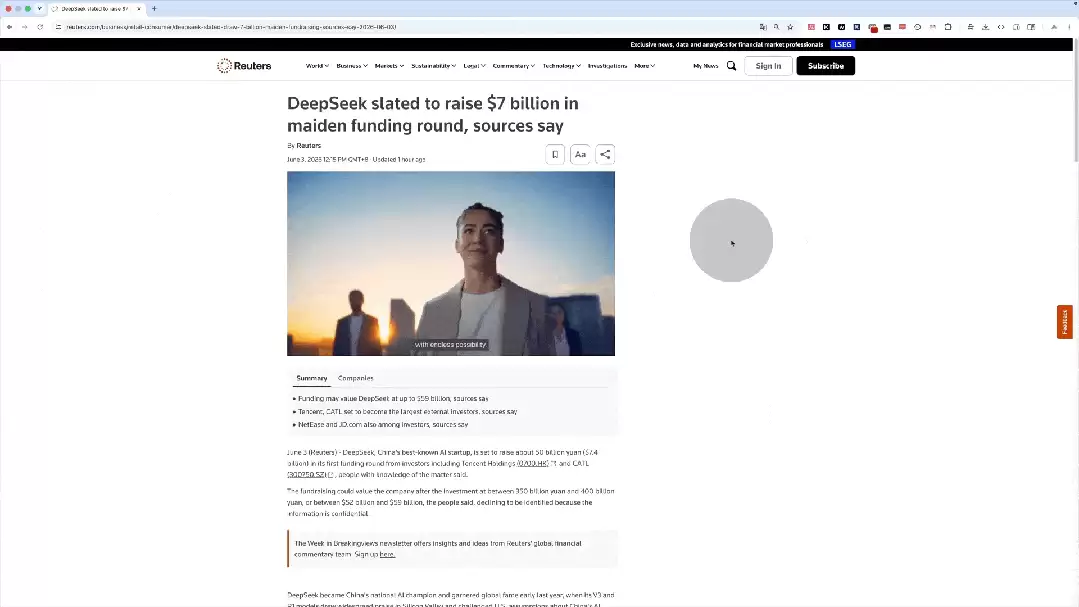
Task: Follow the newsletter sign up 'here' link
Action: point(387,554)
